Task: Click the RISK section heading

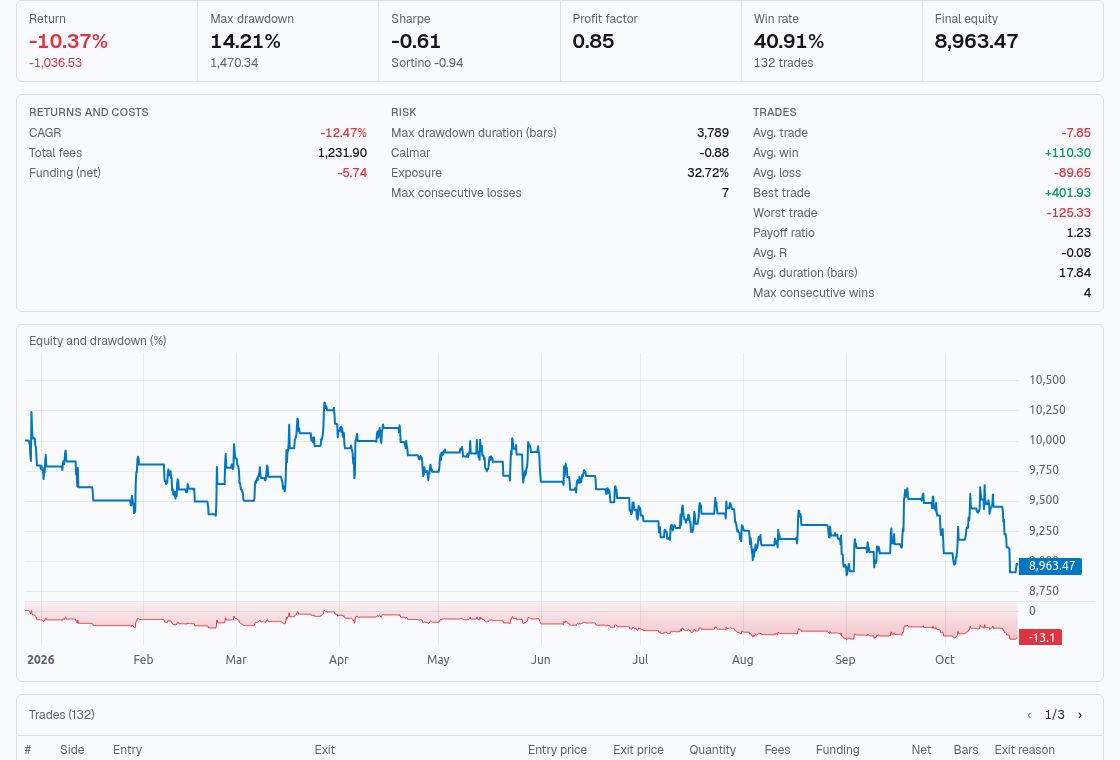Action: [404, 112]
